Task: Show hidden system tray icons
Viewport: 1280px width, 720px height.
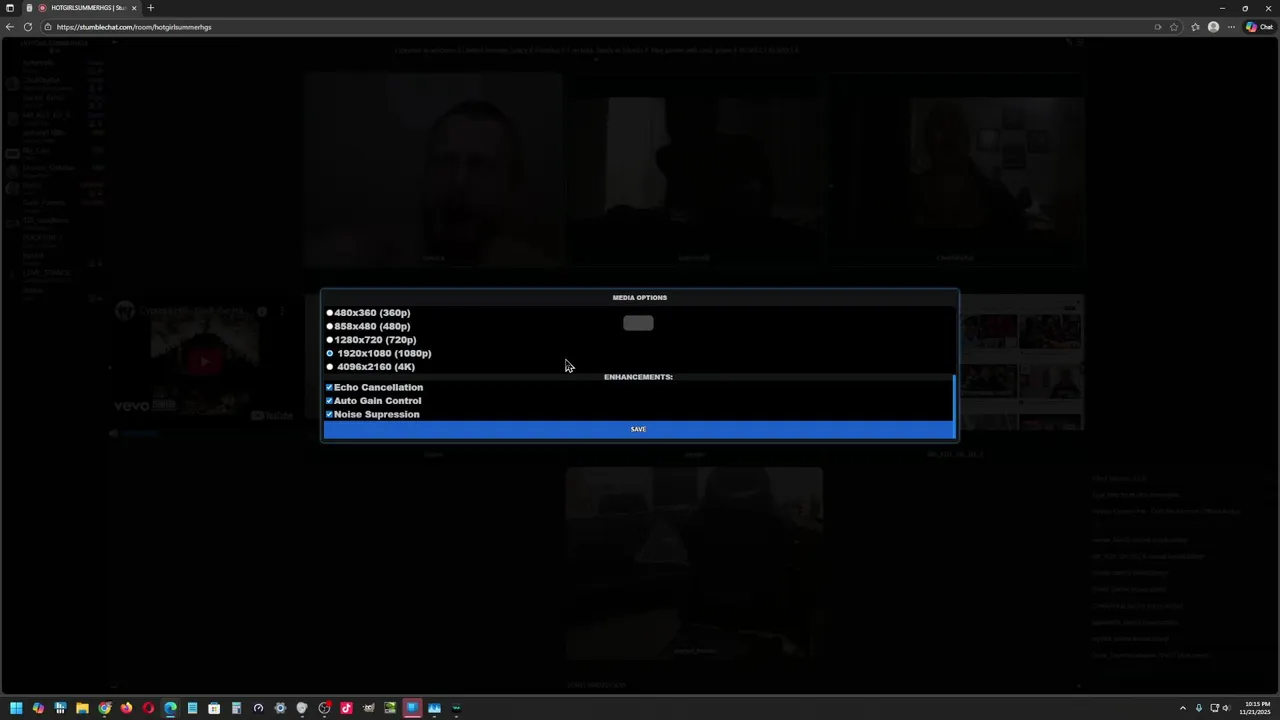Action: [x=1183, y=708]
